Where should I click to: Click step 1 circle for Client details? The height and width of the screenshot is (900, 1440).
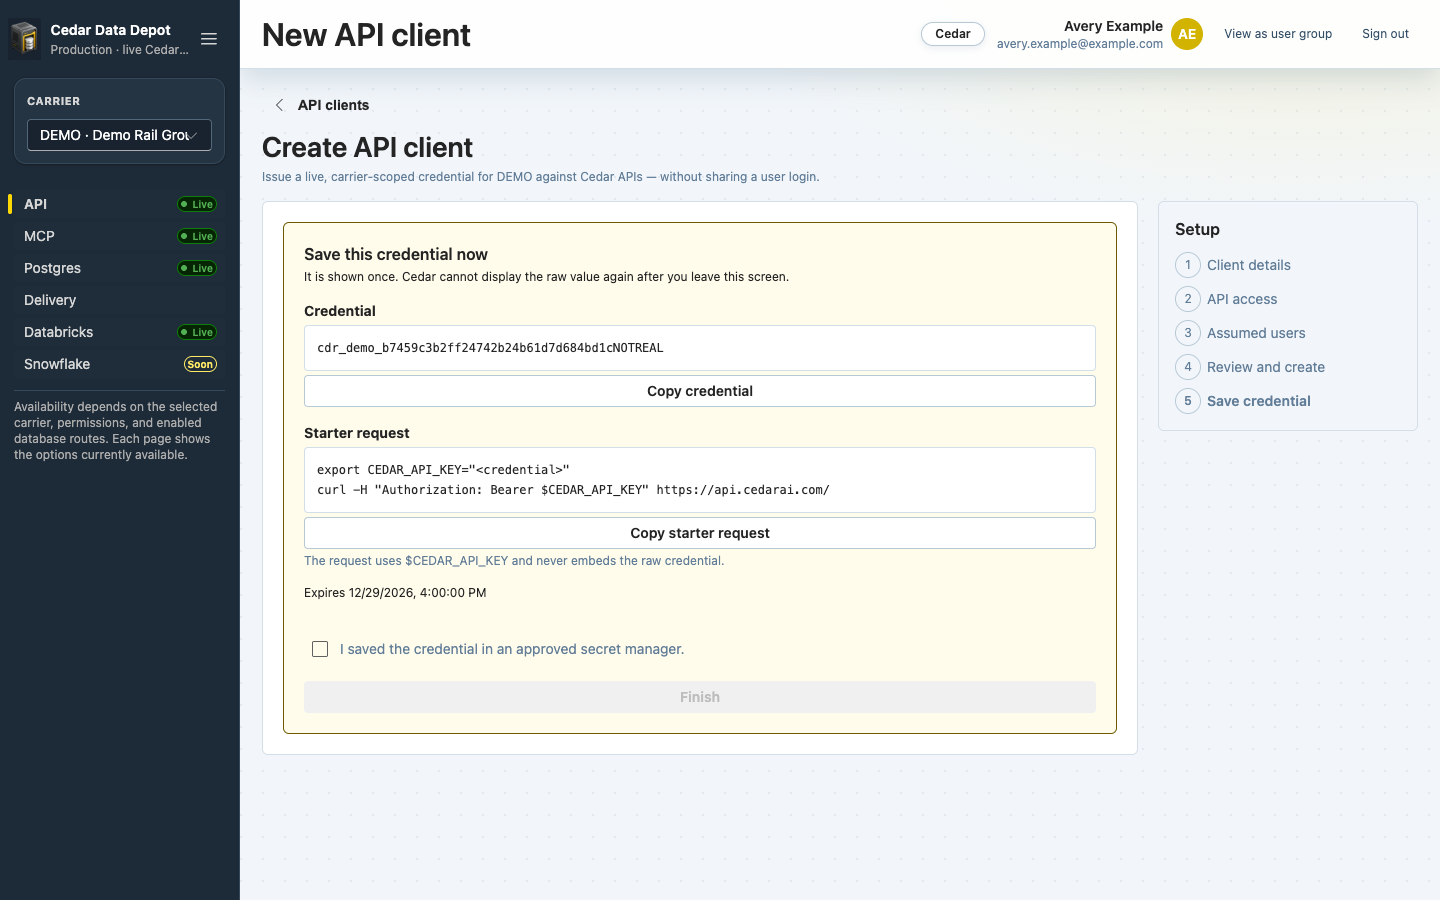point(1188,265)
